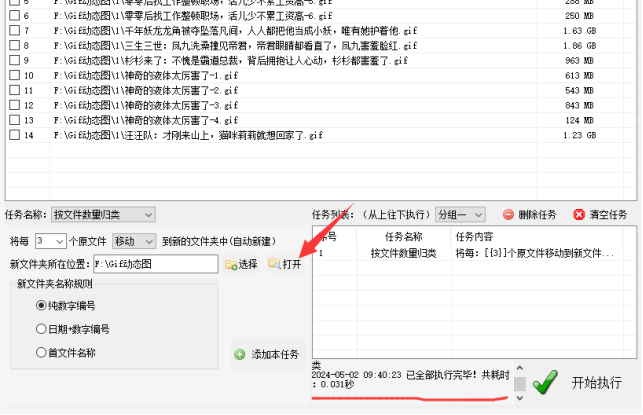The image size is (643, 415).
Task: Tick the checkbox for row 12
Action: coord(15,105)
